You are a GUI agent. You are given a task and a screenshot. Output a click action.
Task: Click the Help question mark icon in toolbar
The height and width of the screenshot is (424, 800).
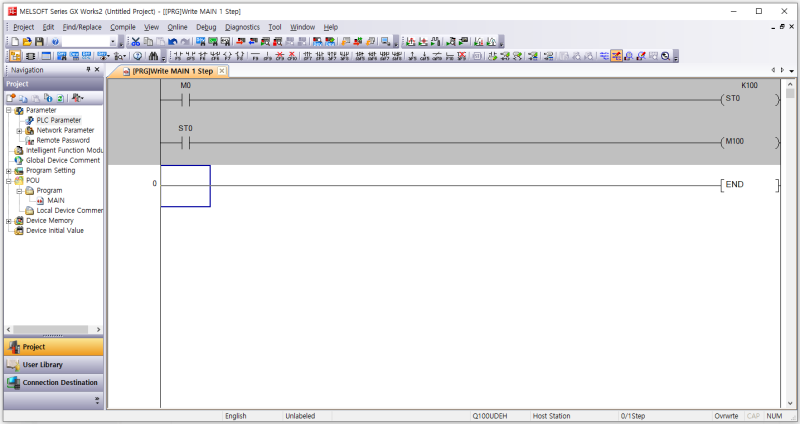click(x=55, y=42)
